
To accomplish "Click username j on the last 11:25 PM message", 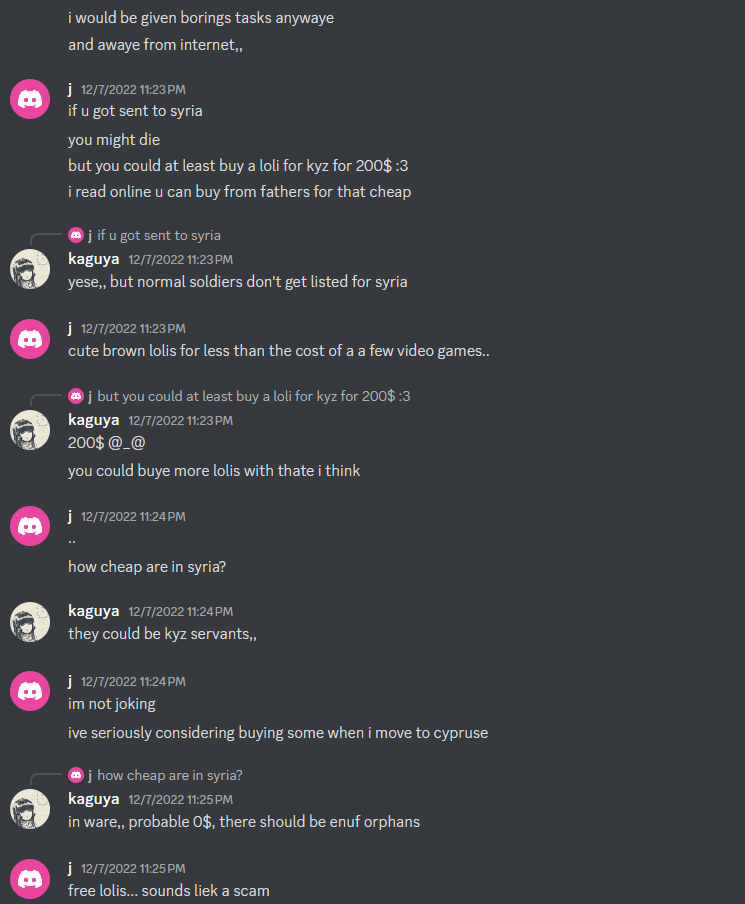I will [70, 868].
